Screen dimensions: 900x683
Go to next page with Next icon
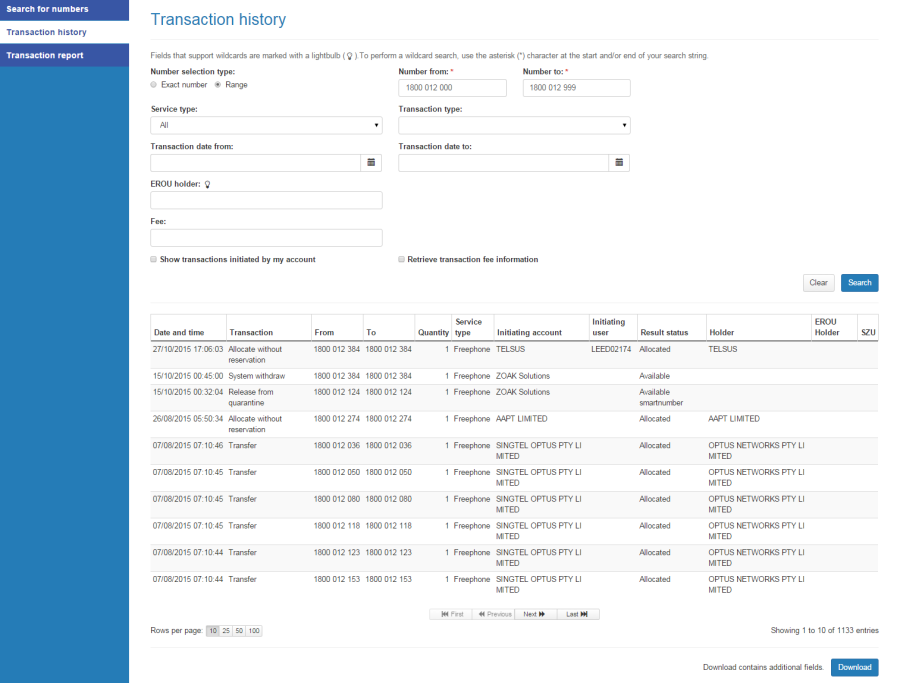click(534, 614)
